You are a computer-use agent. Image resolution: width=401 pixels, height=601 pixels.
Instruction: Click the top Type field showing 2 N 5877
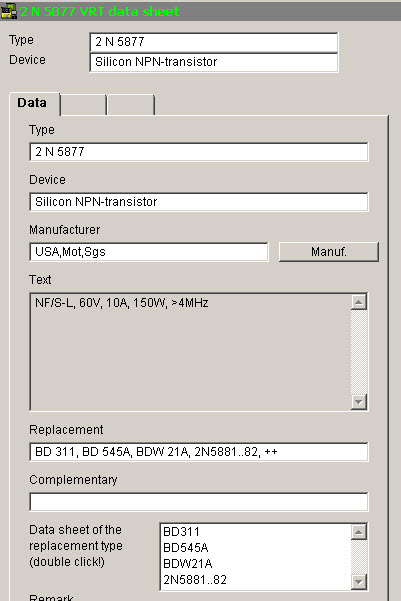[x=214, y=42]
